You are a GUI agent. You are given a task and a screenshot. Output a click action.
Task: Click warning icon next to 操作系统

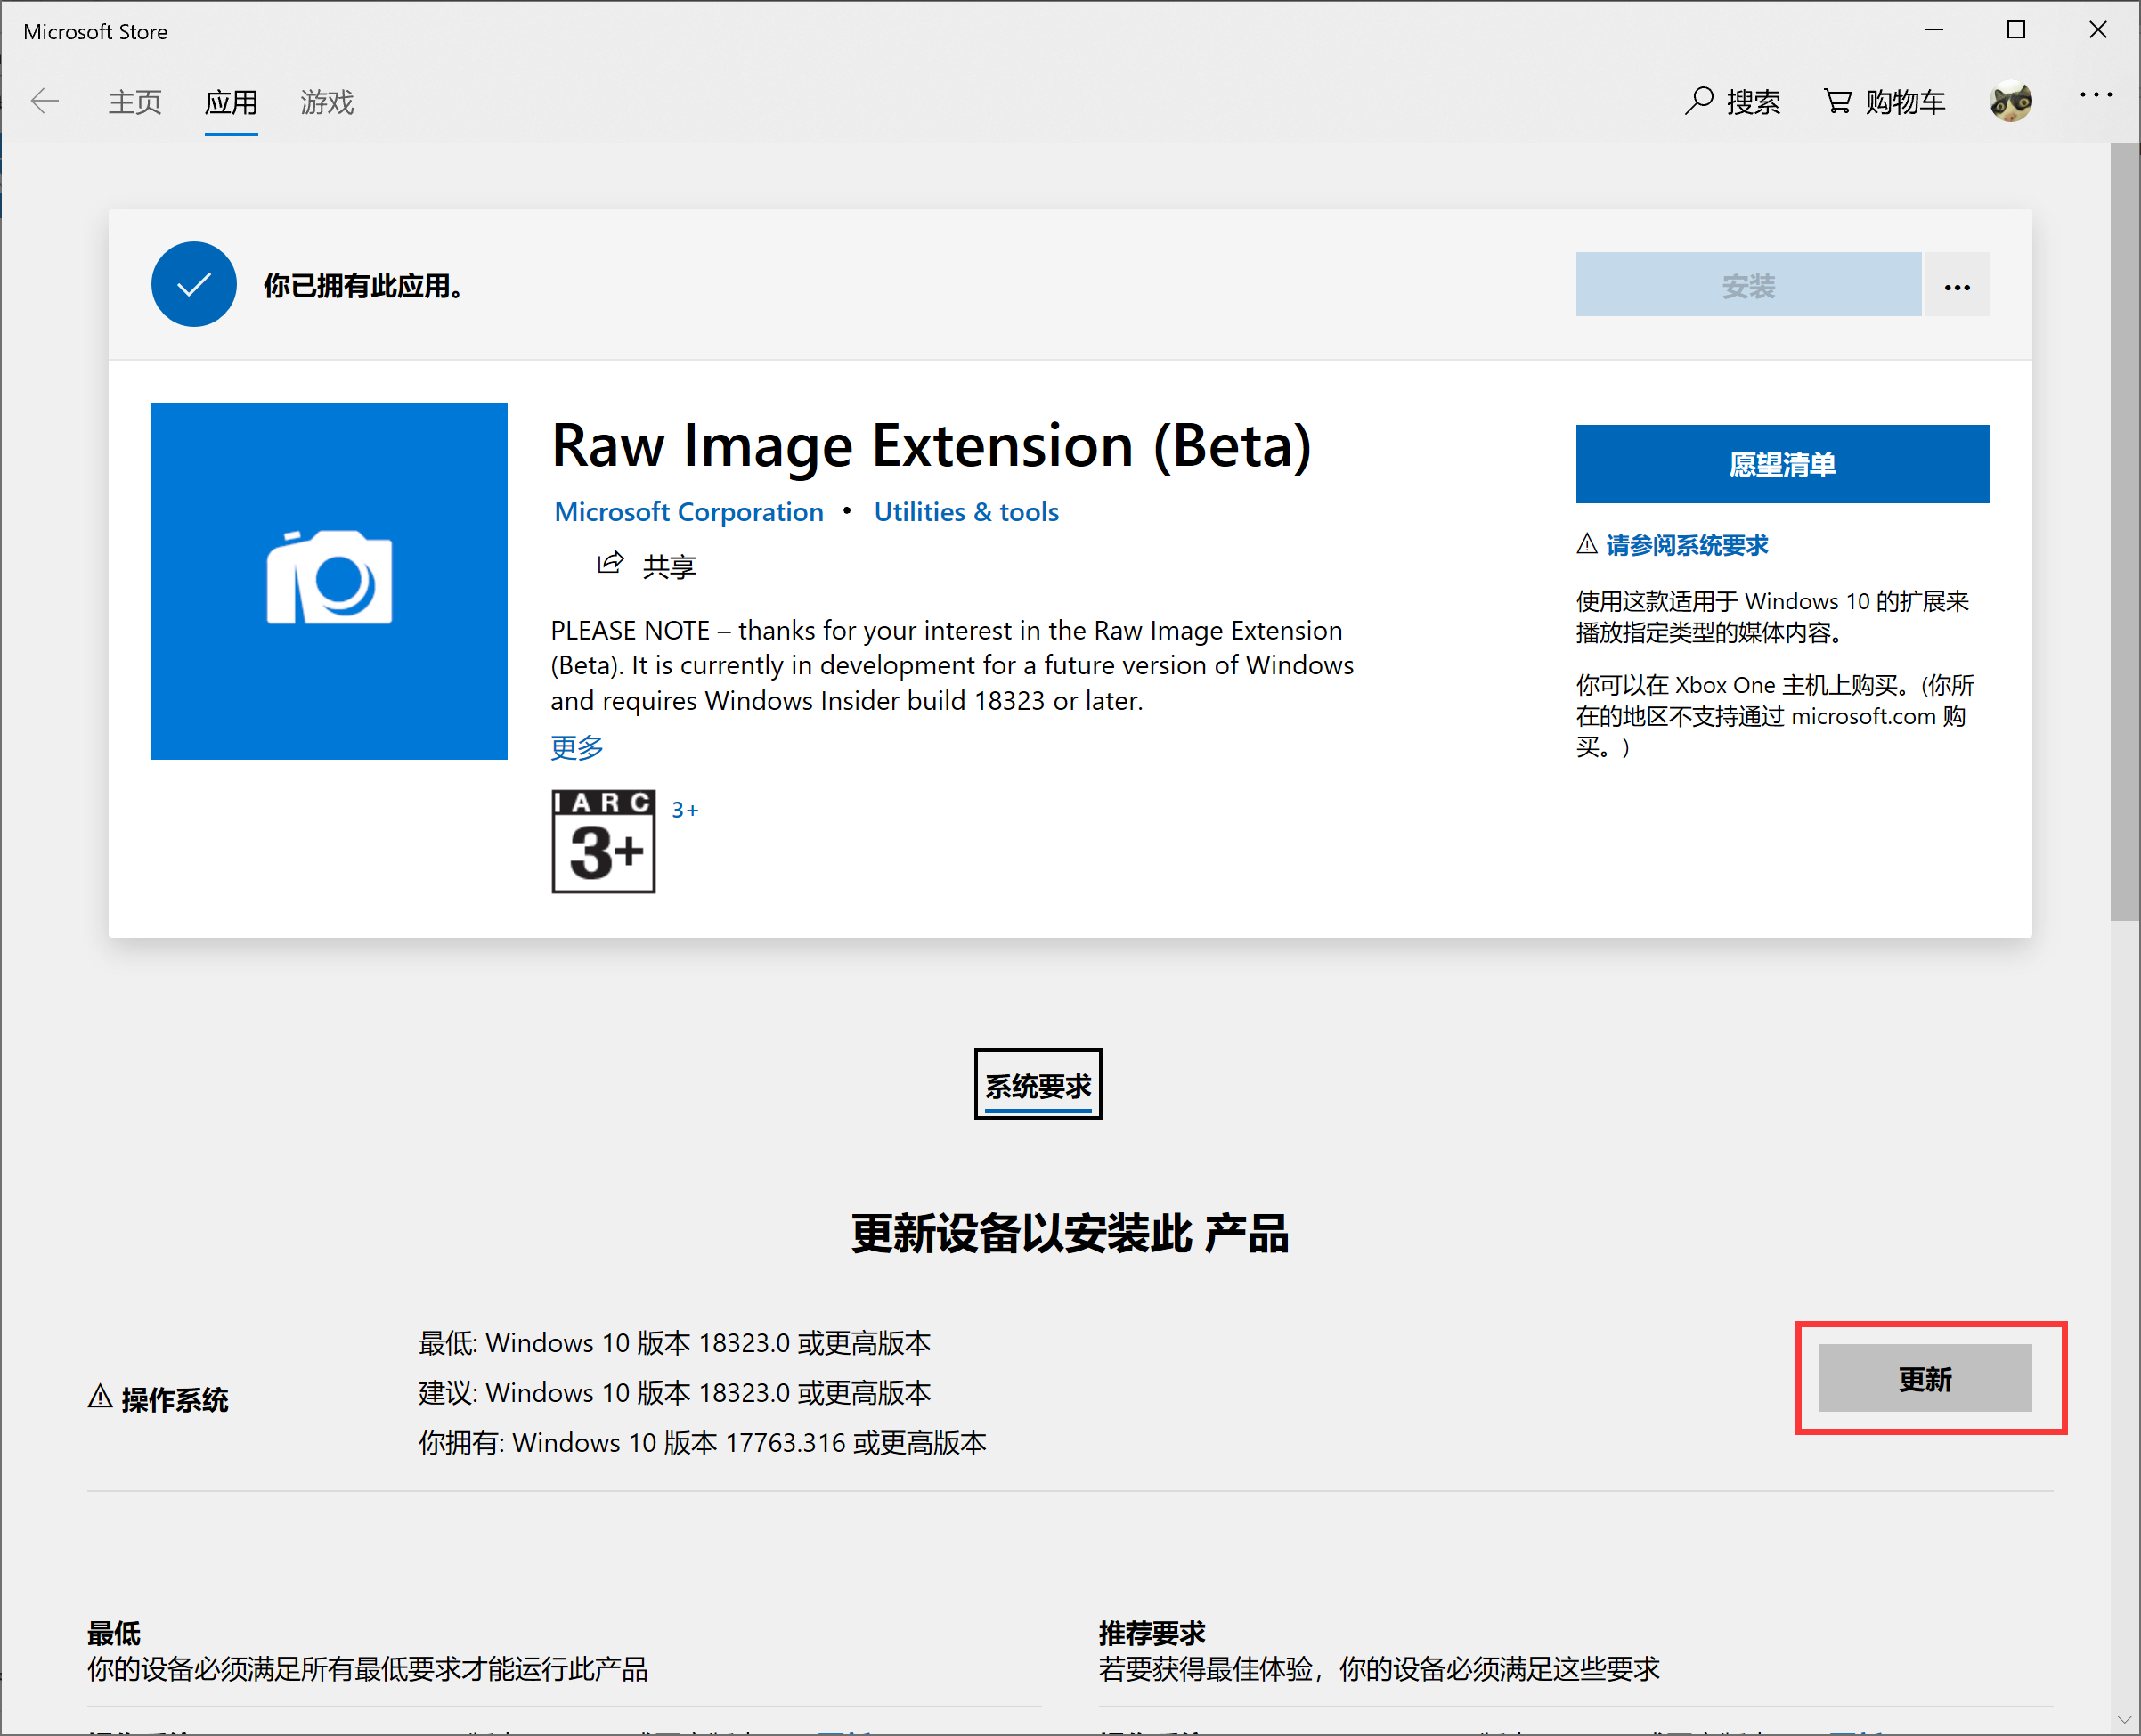100,1397
